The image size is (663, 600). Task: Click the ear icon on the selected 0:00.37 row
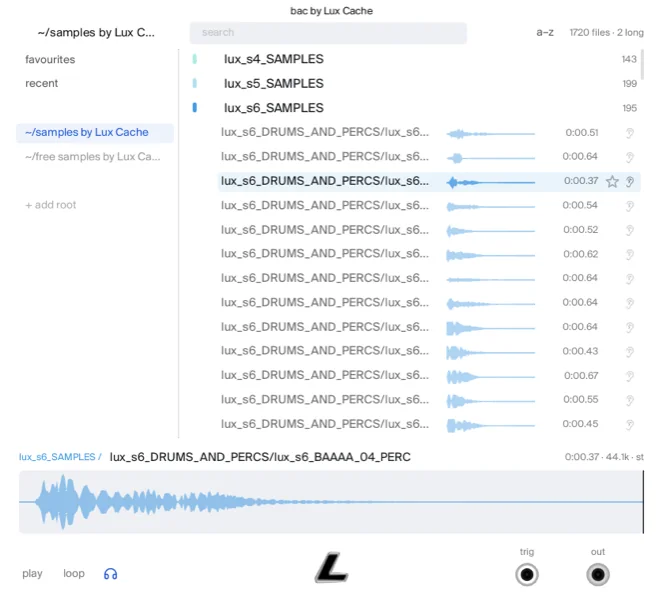[630, 182]
